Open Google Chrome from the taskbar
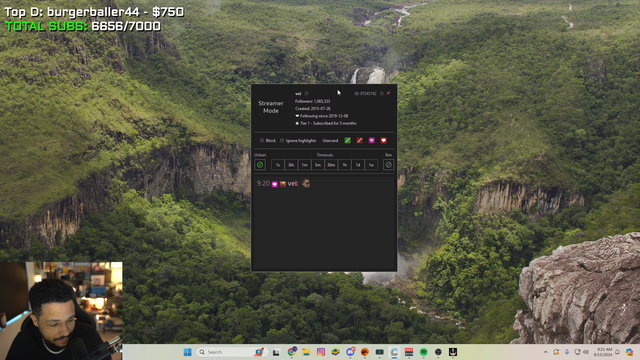 [x=291, y=352]
